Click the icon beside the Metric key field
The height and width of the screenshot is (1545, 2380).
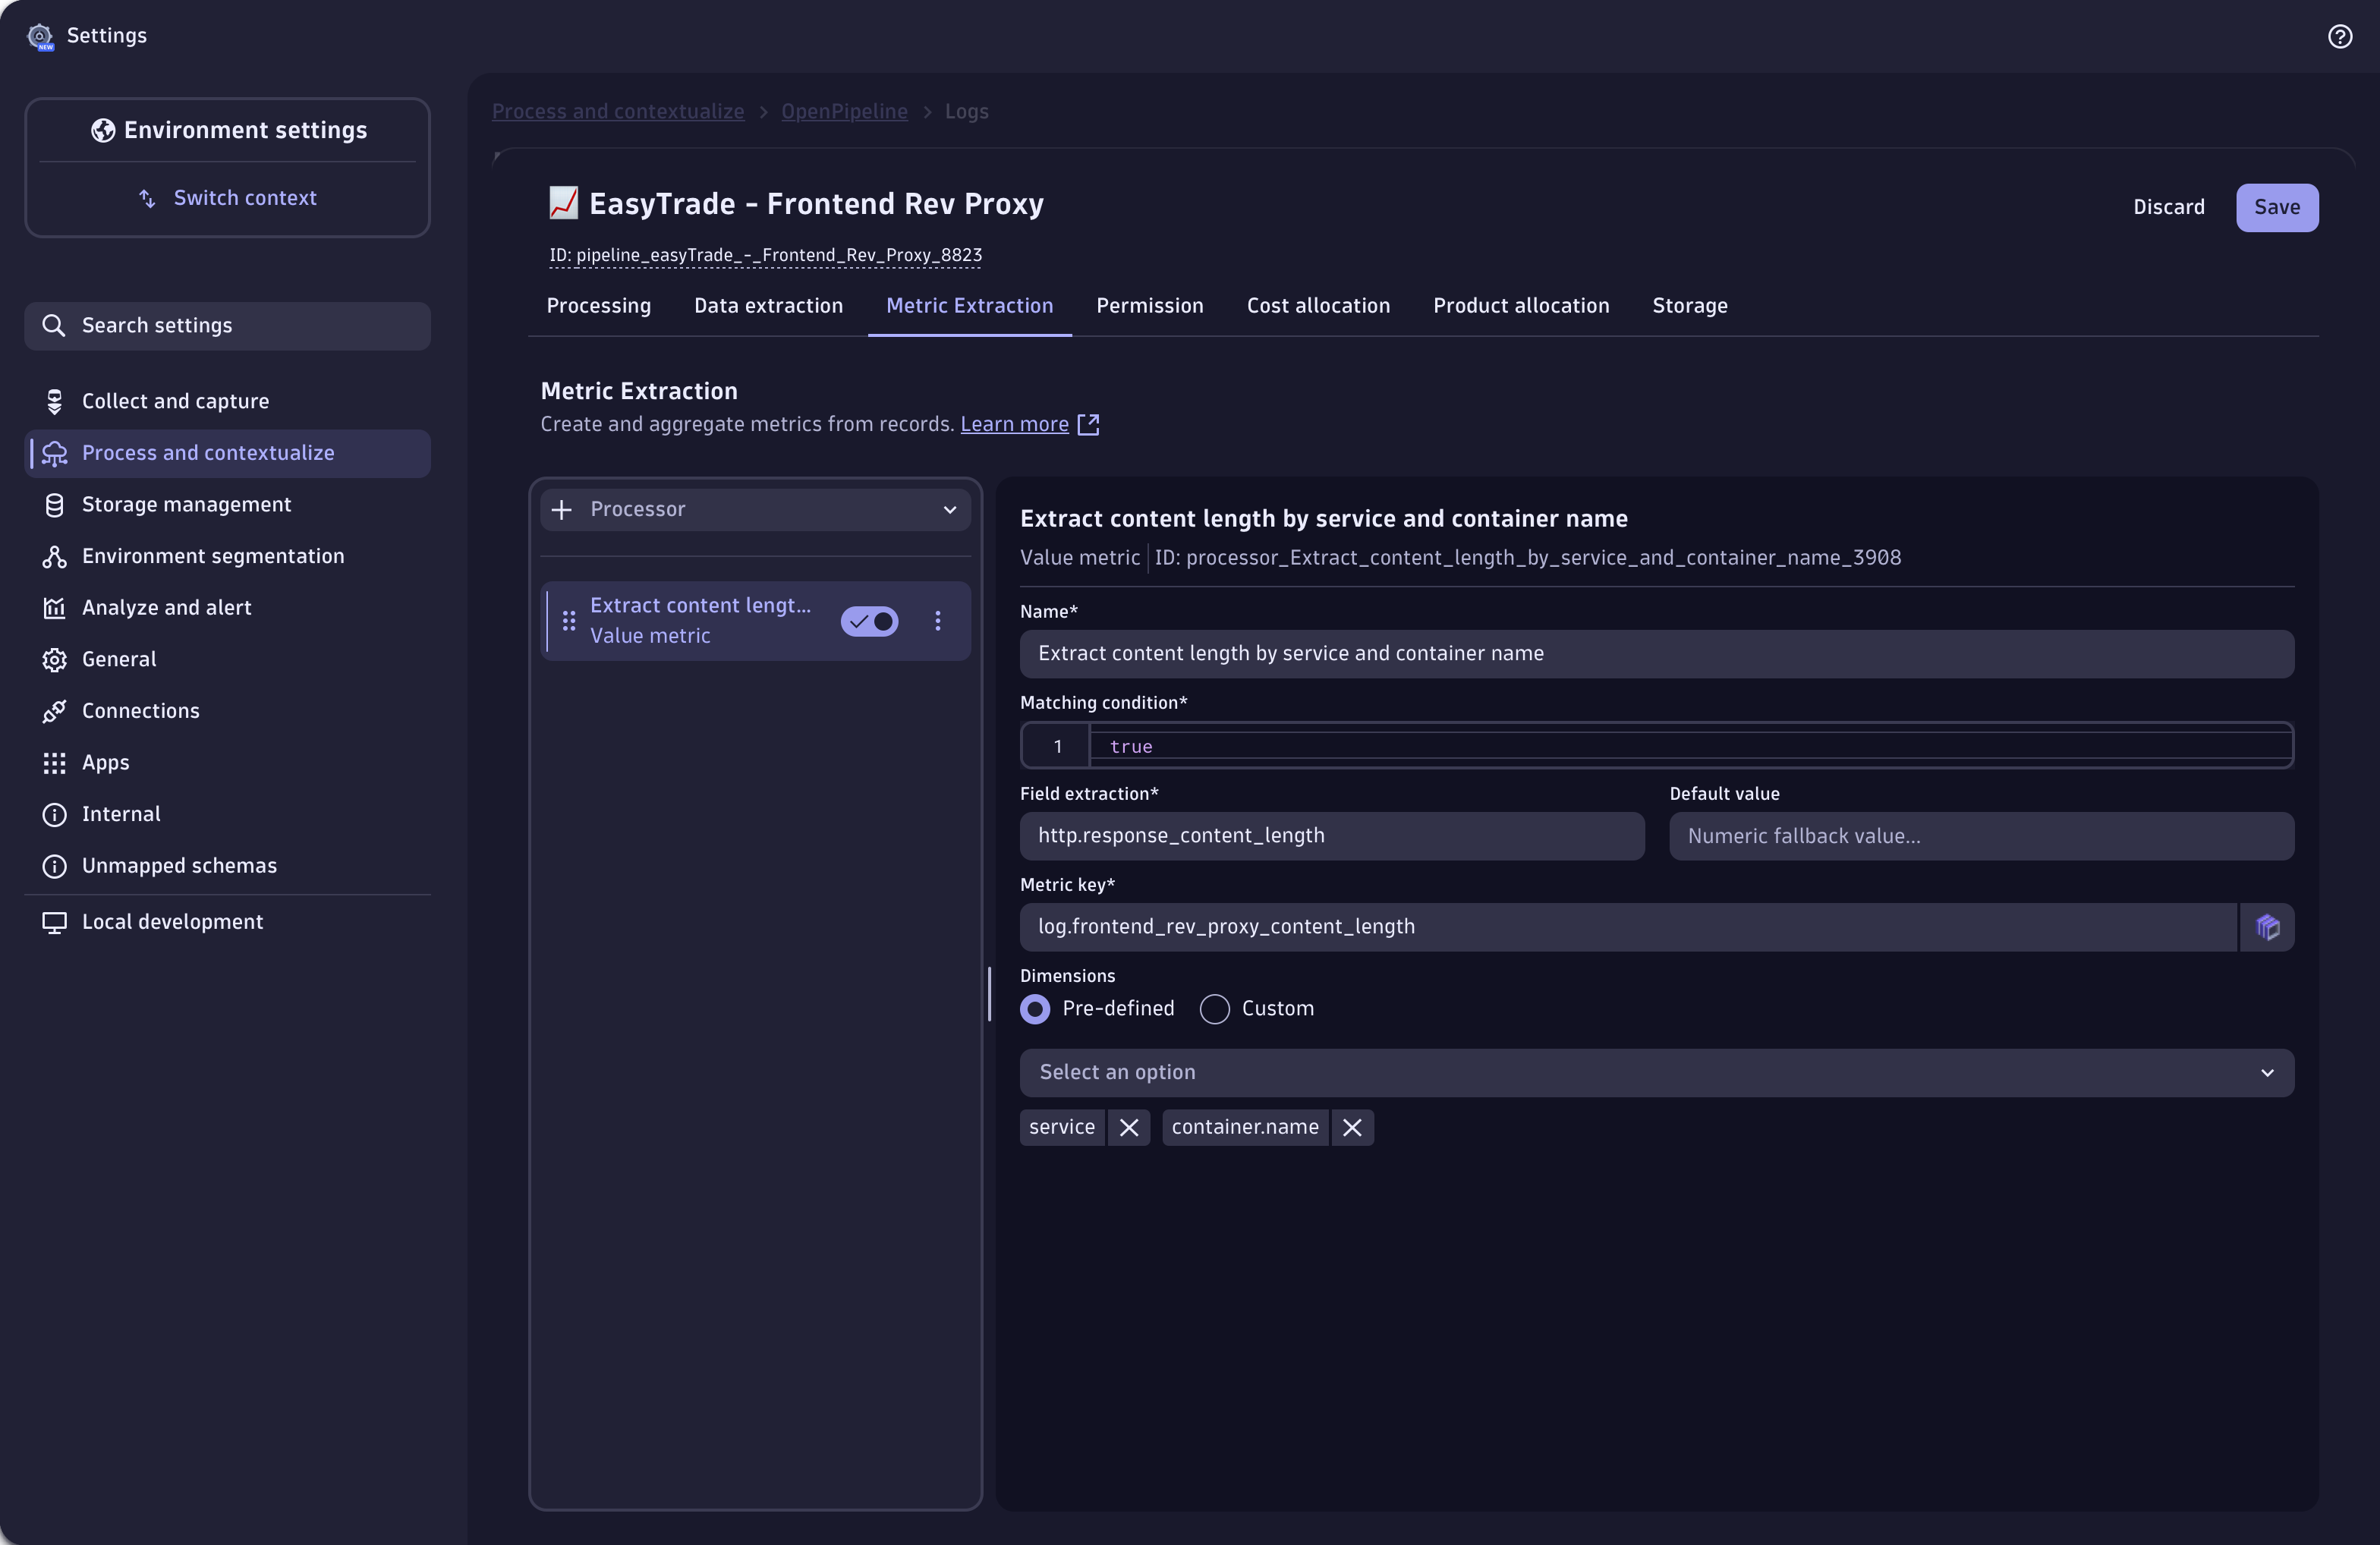[x=2268, y=927]
